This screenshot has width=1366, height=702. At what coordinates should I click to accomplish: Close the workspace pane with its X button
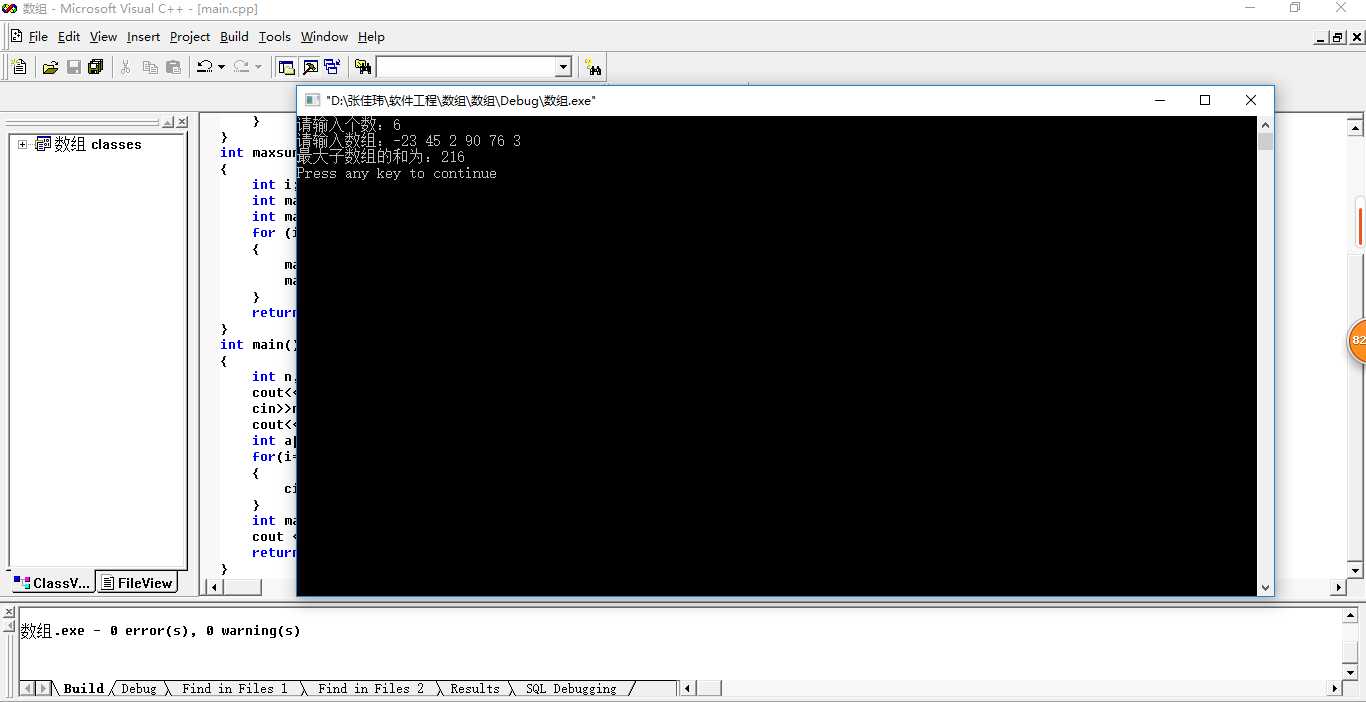coord(182,122)
